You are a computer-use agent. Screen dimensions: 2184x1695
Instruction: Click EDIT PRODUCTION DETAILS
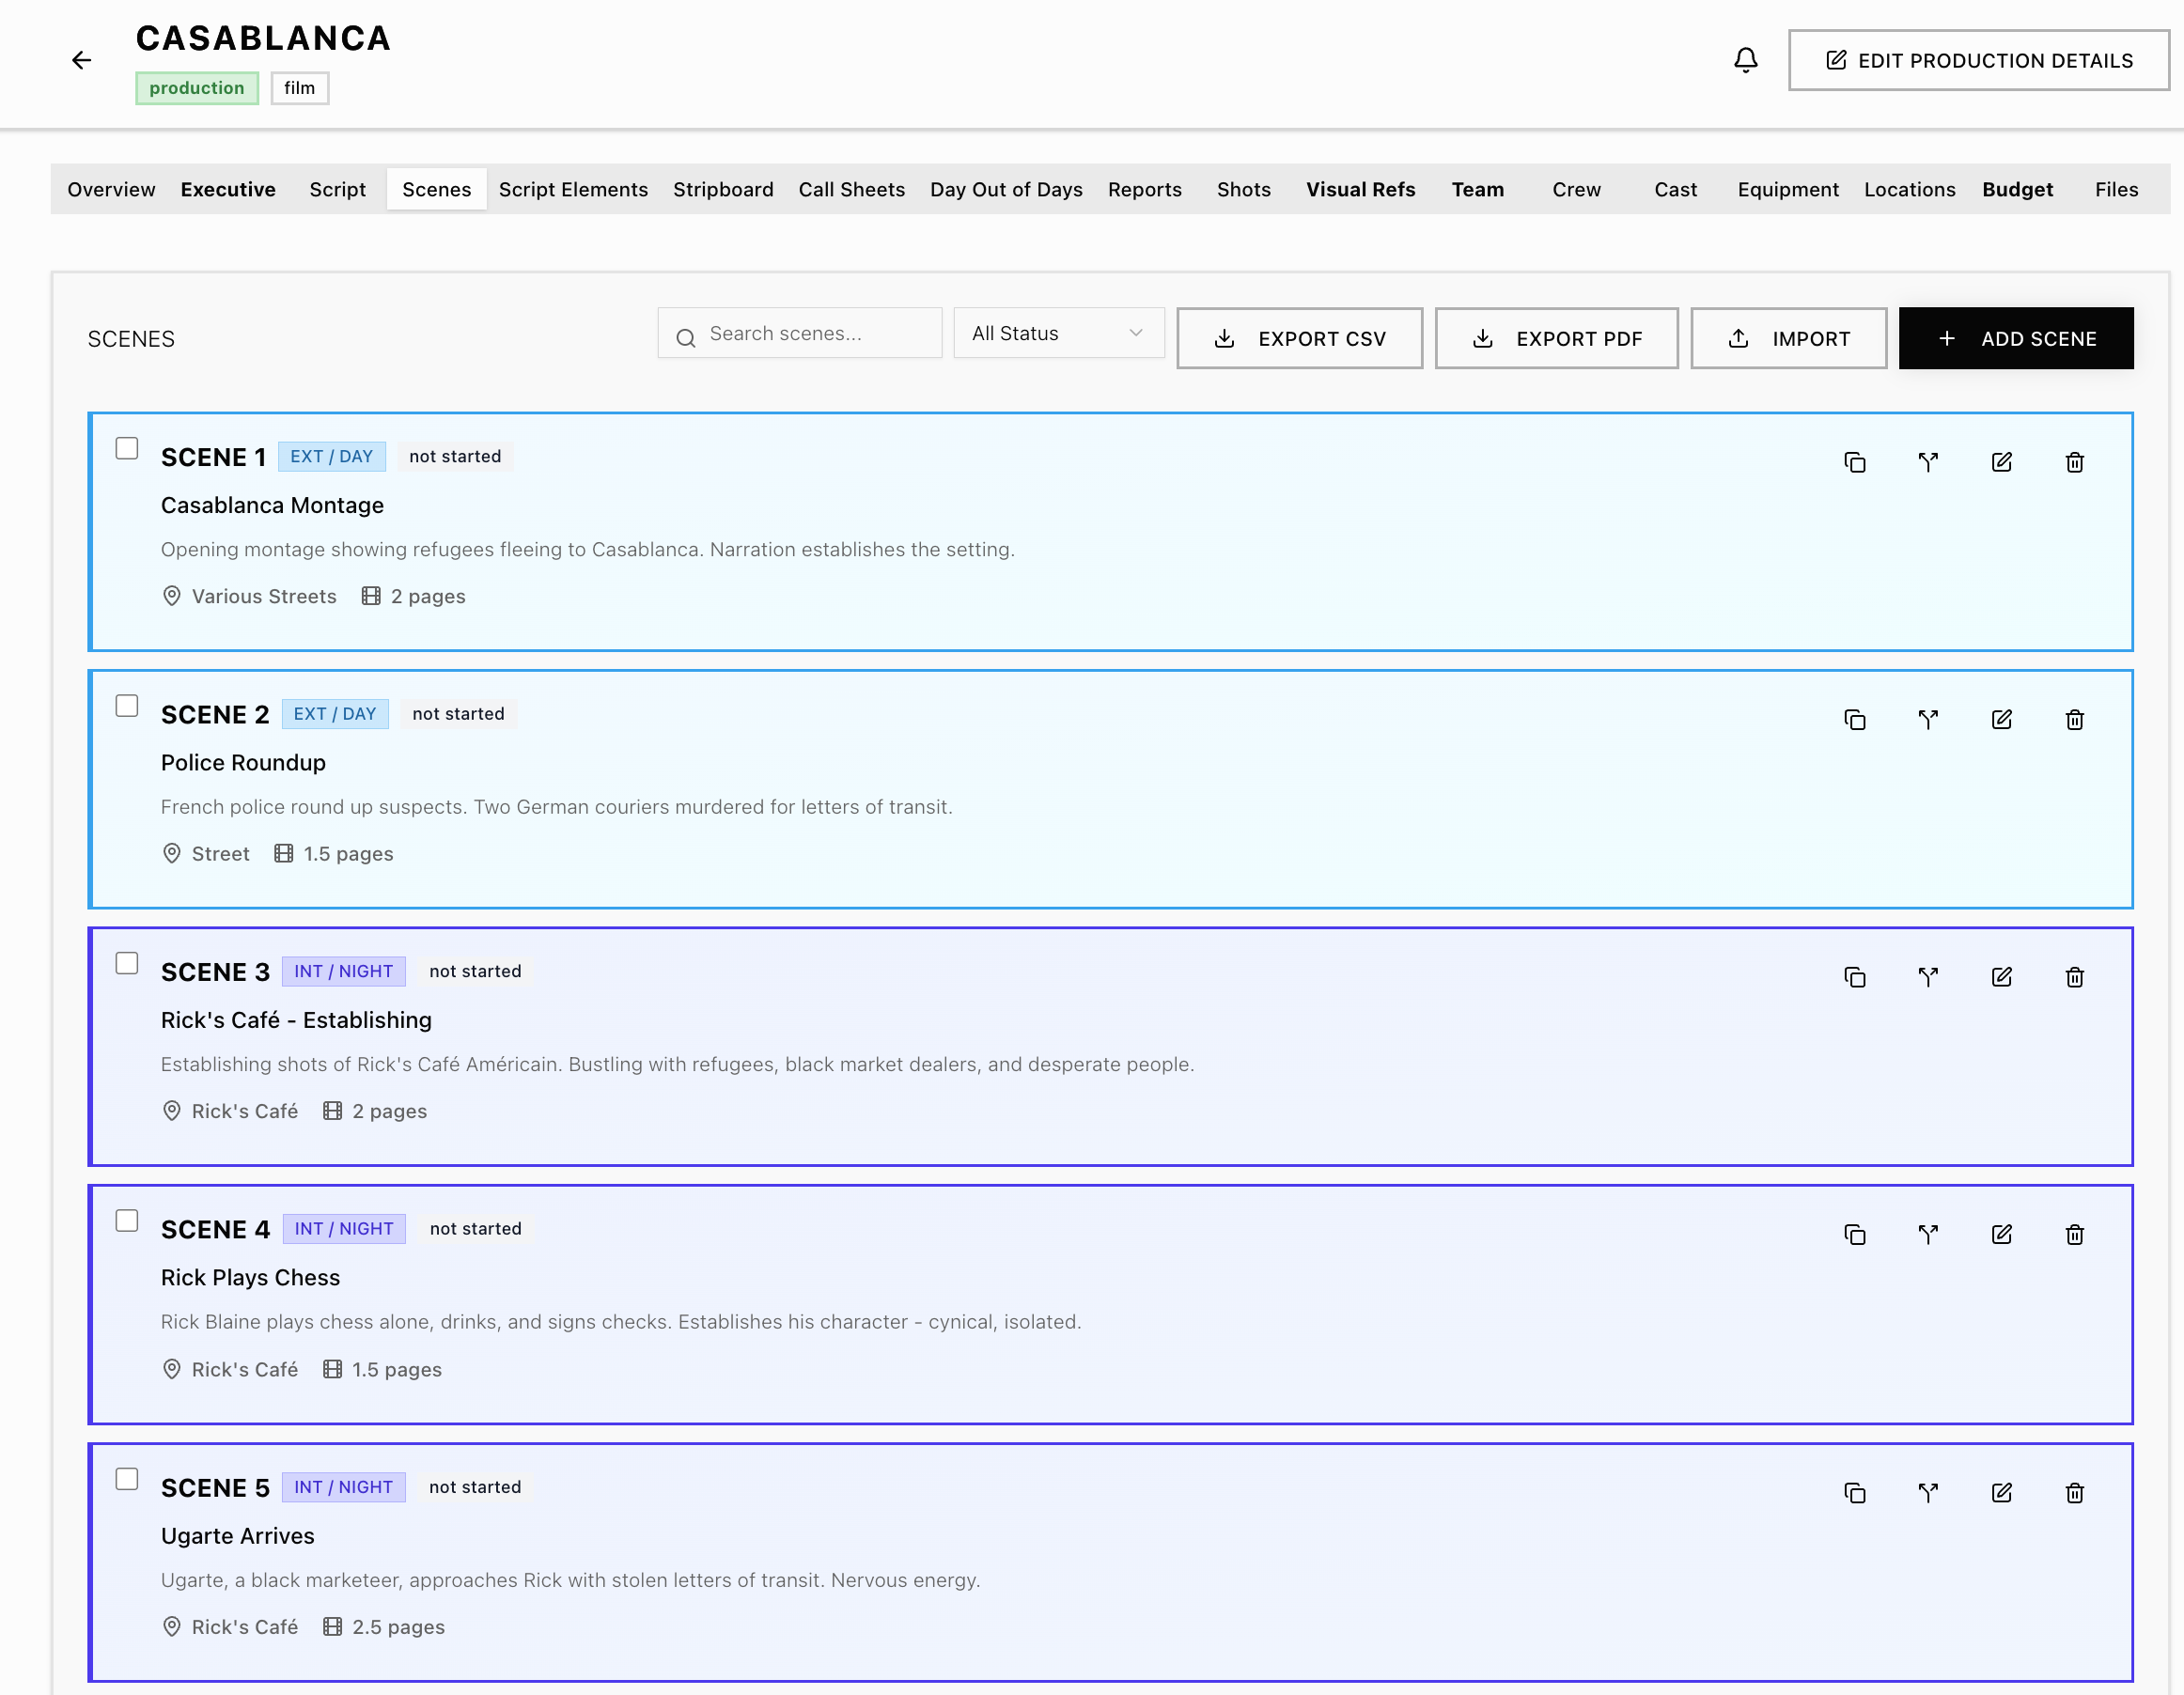coord(1978,59)
